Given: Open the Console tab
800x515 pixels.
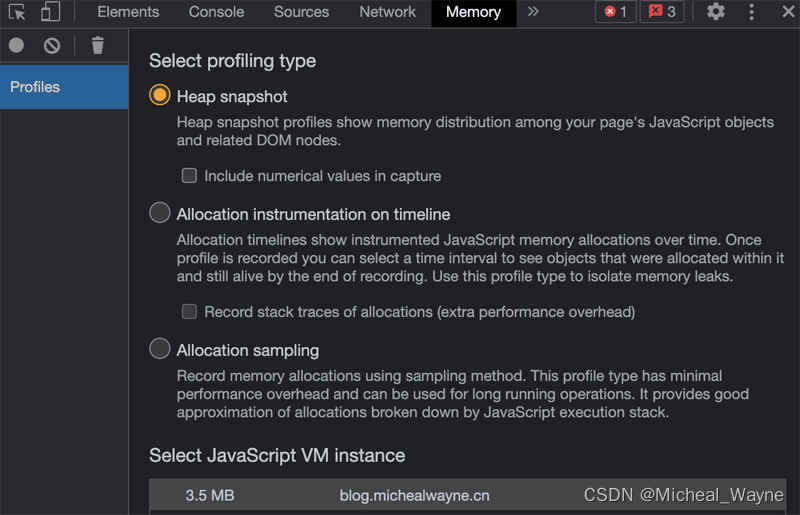Looking at the screenshot, I should (x=216, y=12).
